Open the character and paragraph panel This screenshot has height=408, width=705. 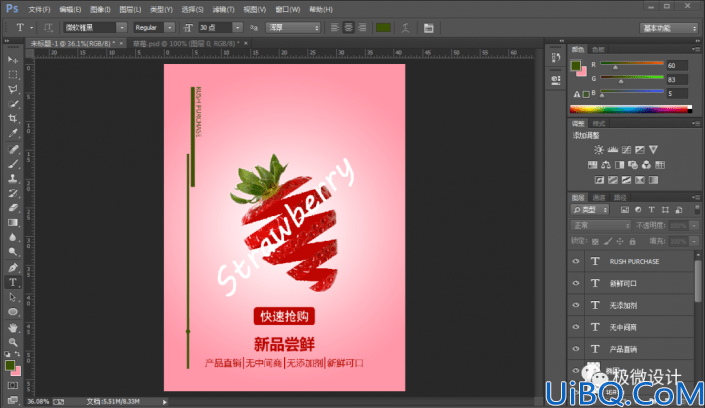tap(428, 28)
